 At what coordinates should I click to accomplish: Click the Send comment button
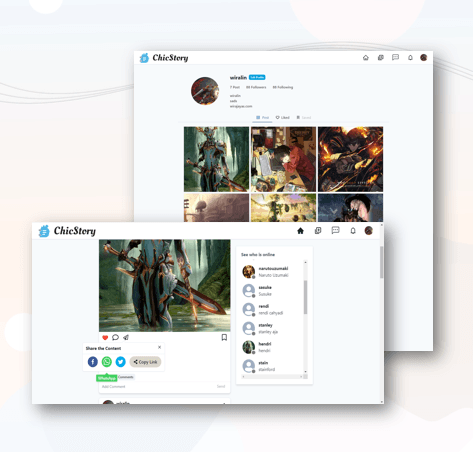pyautogui.click(x=221, y=387)
